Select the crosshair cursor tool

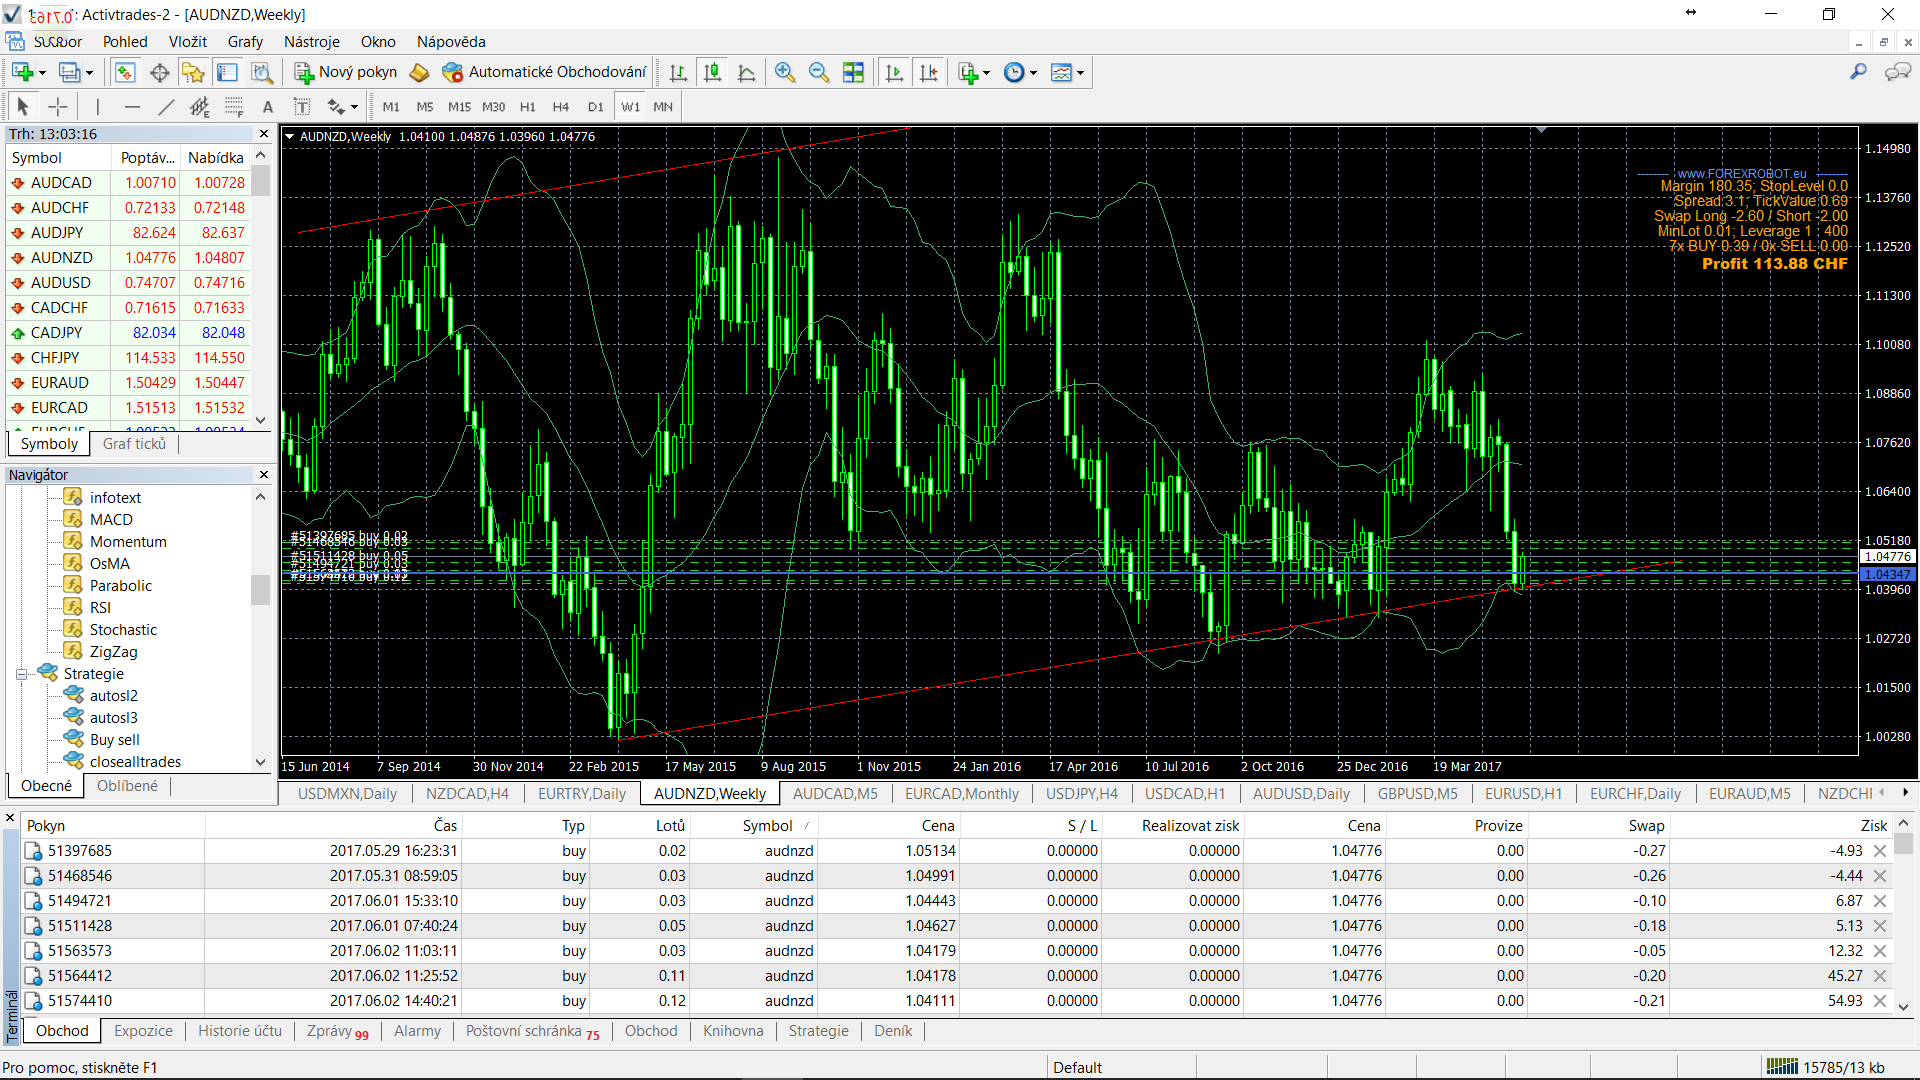pyautogui.click(x=58, y=107)
